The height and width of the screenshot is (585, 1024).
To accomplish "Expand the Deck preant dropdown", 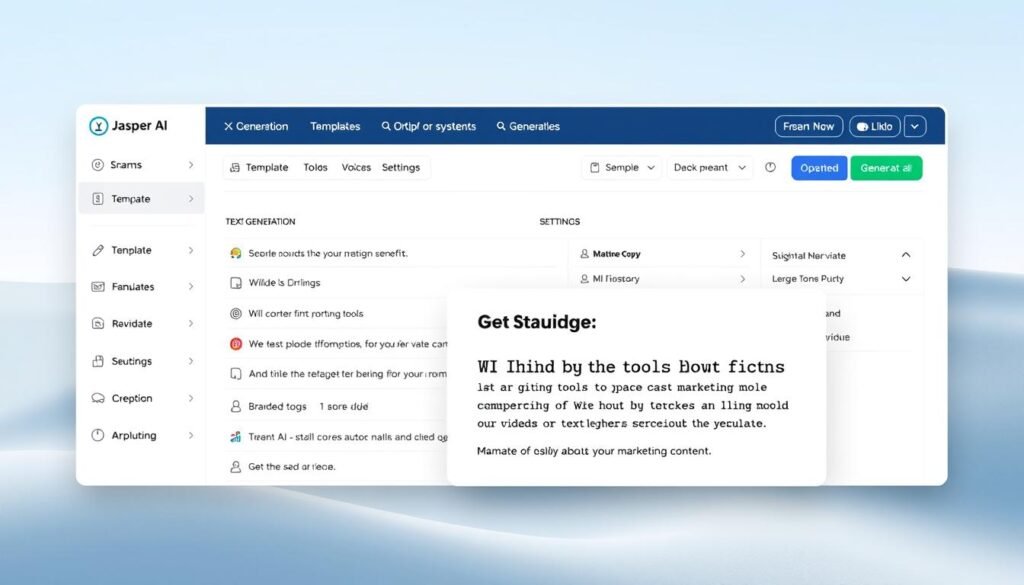I will point(710,168).
